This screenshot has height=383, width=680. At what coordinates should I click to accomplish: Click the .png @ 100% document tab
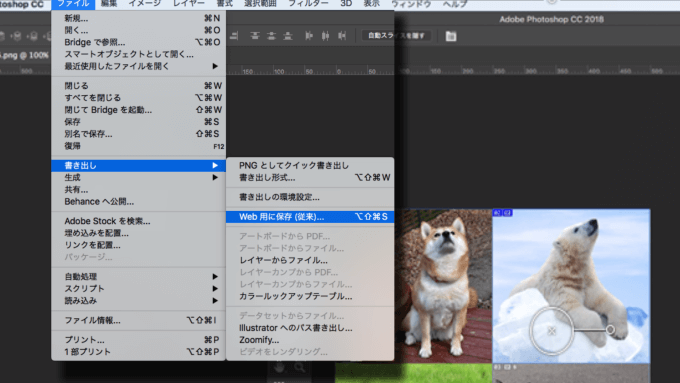coord(24,56)
